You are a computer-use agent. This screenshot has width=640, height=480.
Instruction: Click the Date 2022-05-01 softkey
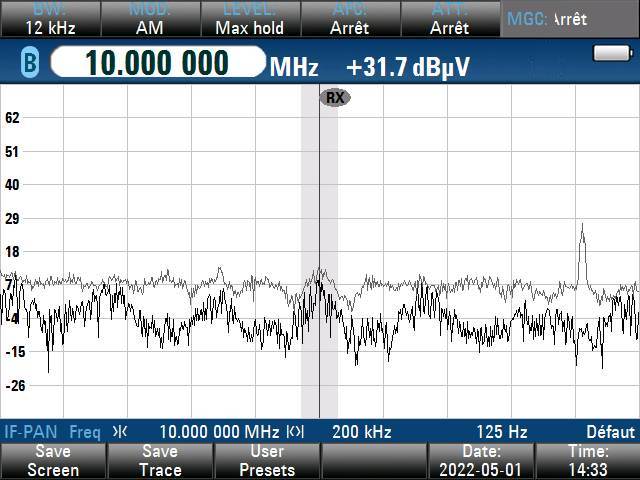click(x=481, y=461)
